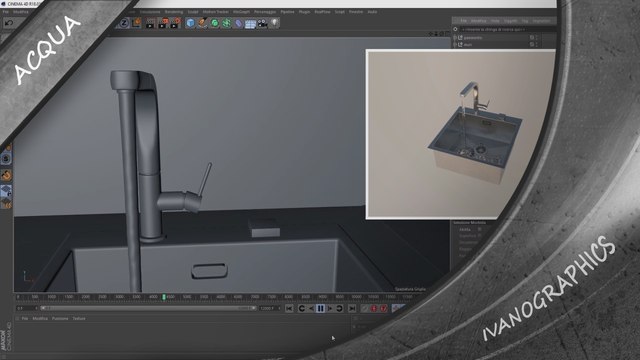Click viewport zoom navigation icon
This screenshot has width=640, height=360.
click(x=437, y=33)
